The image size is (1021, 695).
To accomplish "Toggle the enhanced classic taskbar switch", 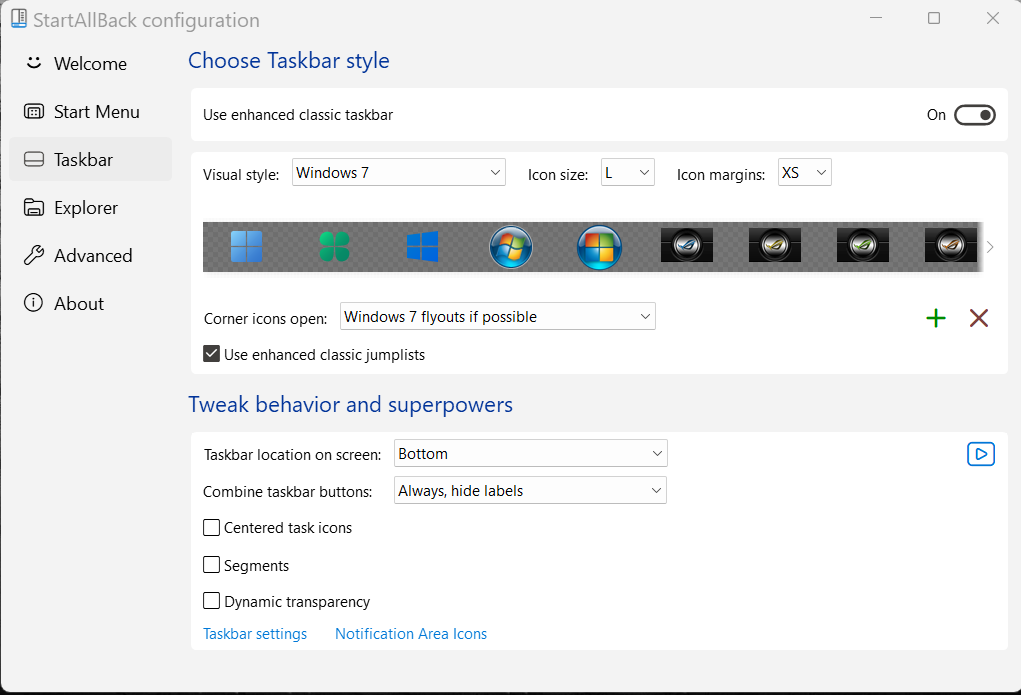I will click(x=974, y=115).
